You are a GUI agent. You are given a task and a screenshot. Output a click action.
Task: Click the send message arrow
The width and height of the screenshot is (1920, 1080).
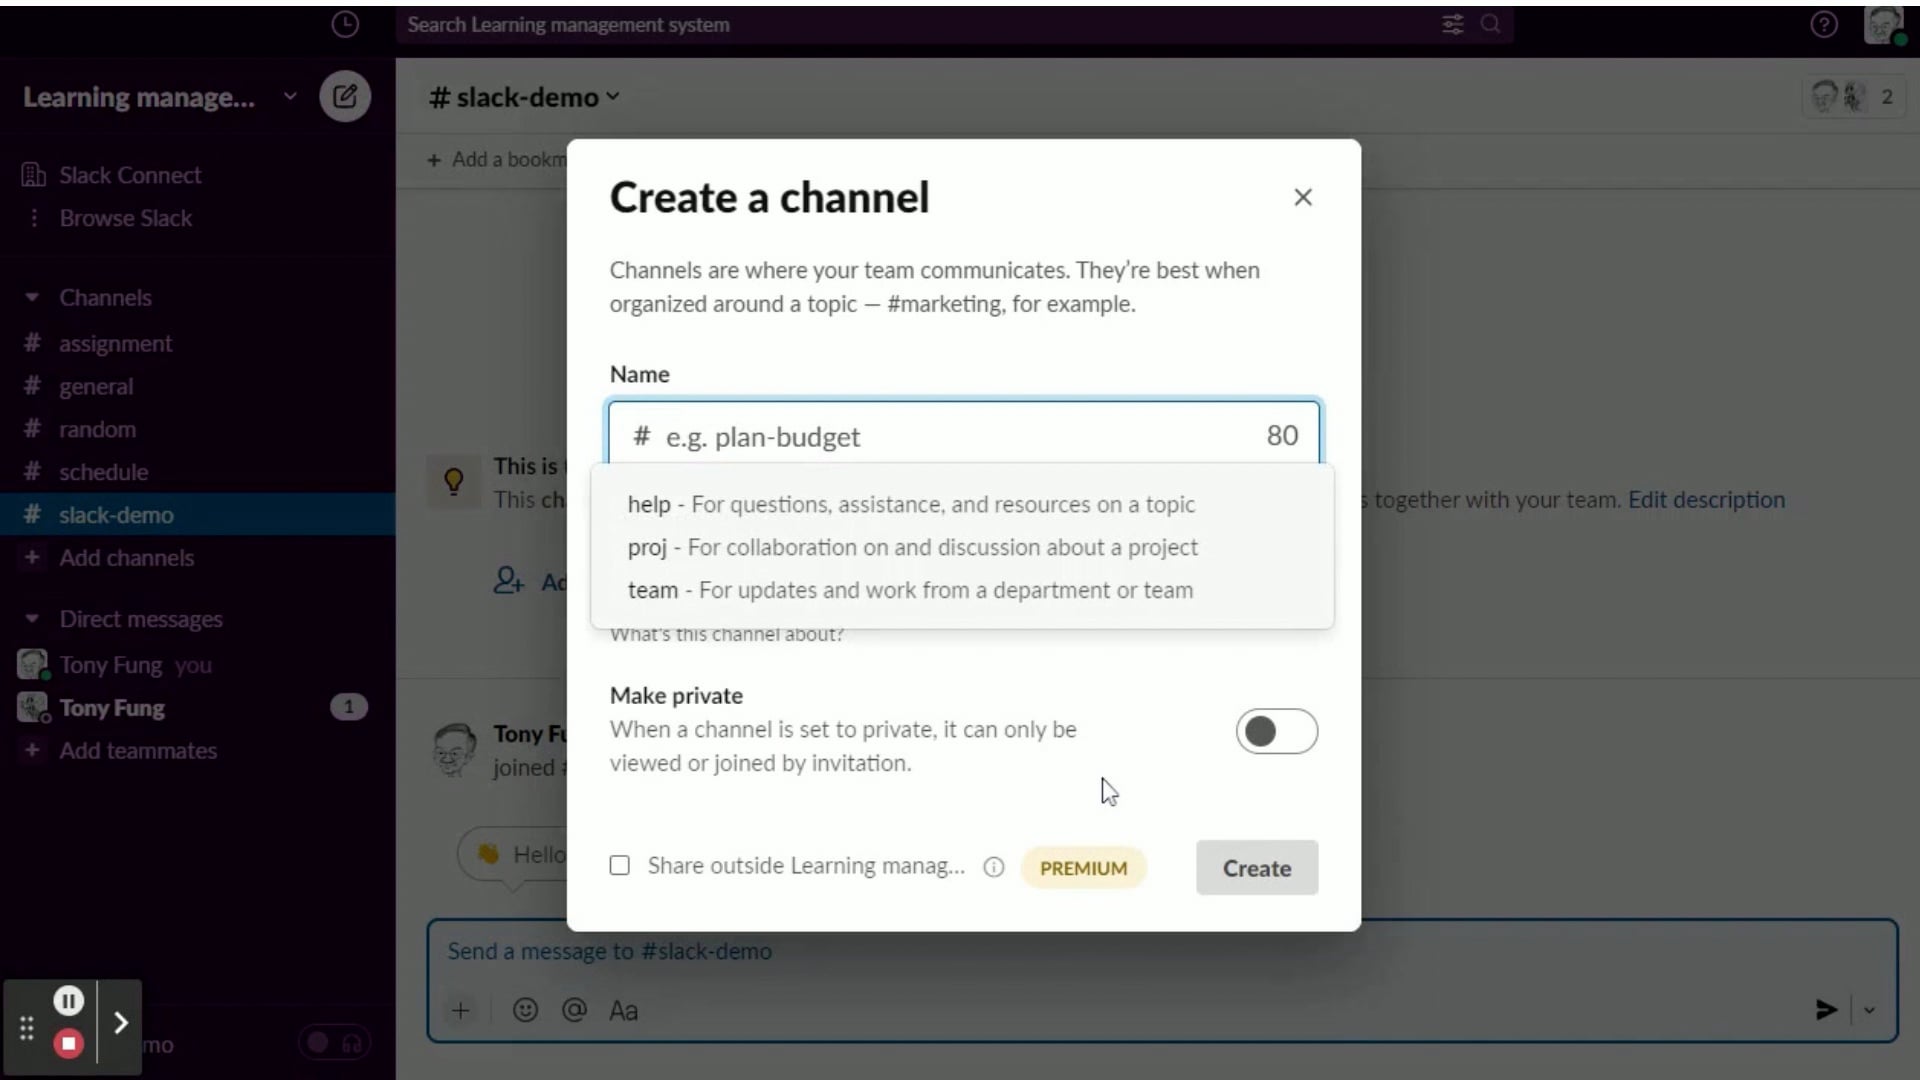pyautogui.click(x=1826, y=1010)
